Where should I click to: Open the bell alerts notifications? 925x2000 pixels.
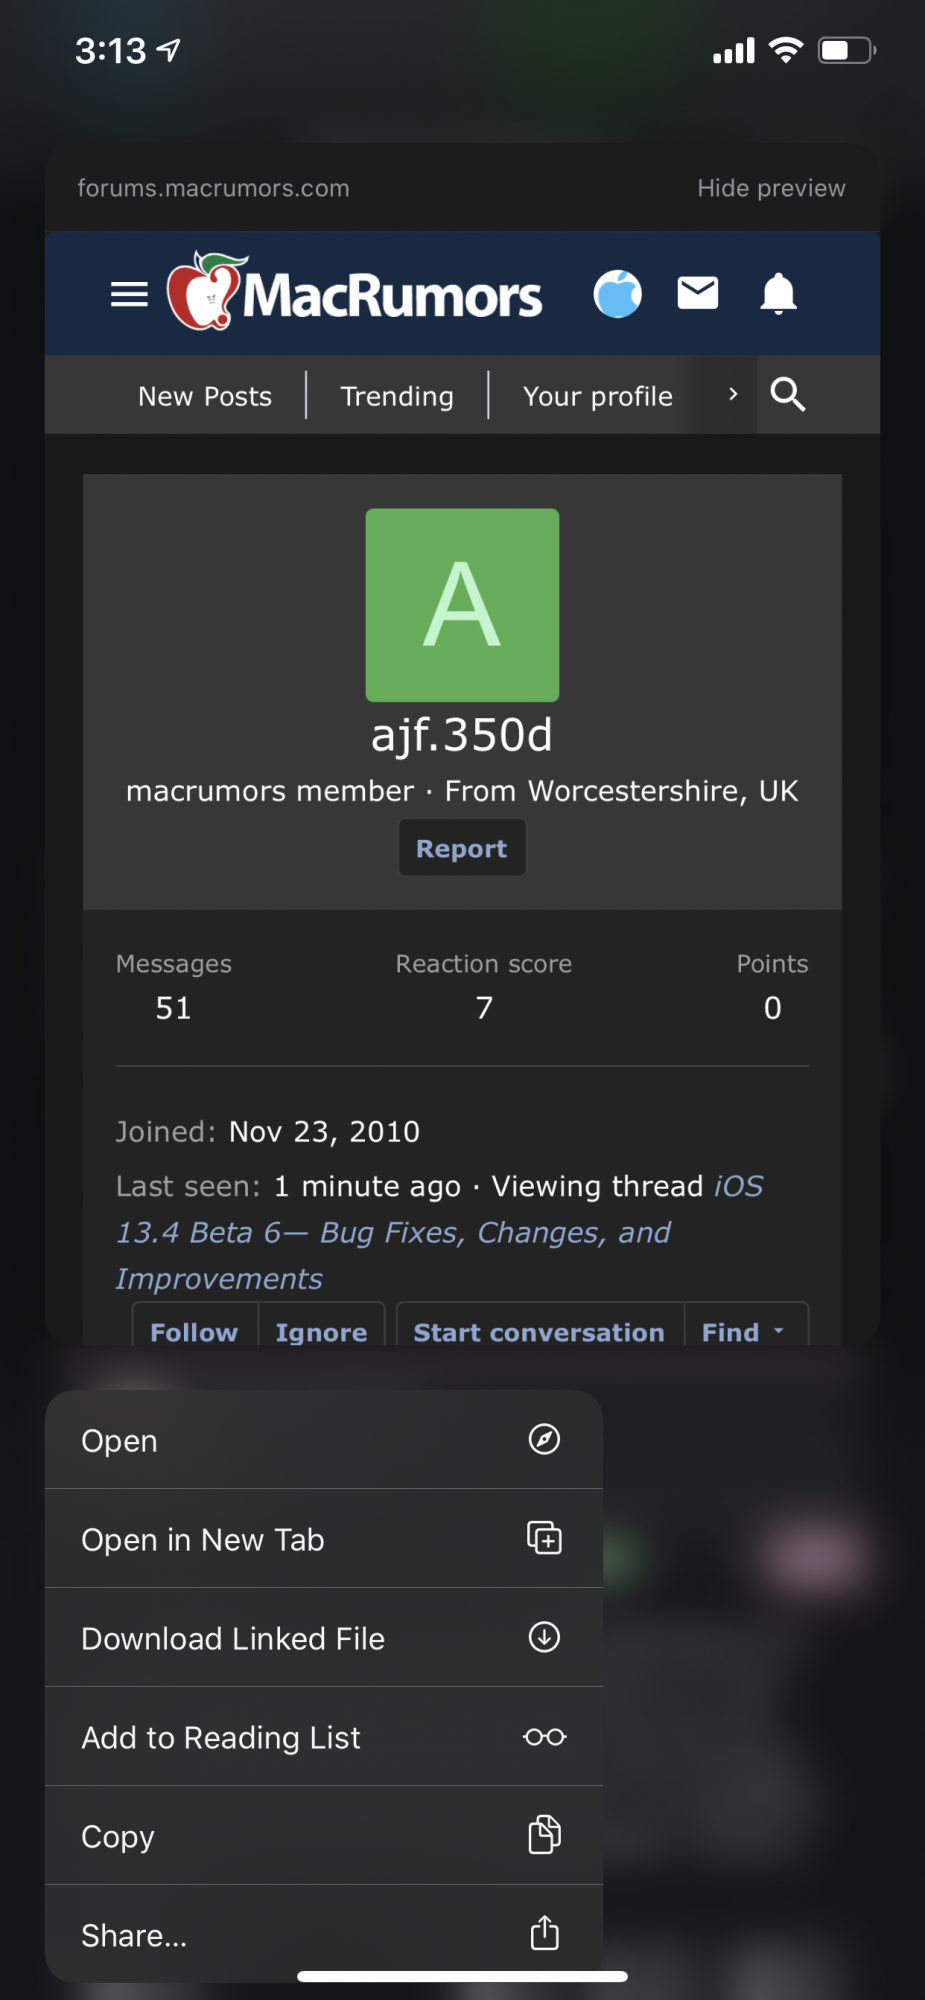(x=779, y=294)
